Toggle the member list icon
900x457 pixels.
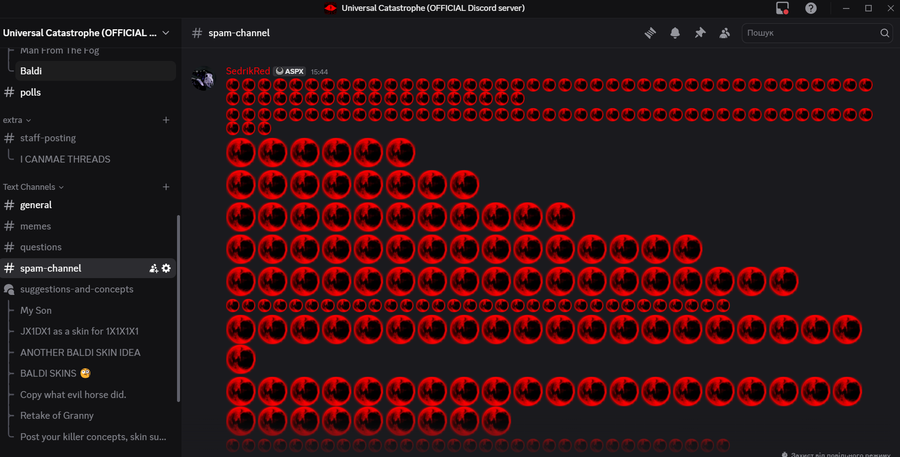tap(725, 33)
